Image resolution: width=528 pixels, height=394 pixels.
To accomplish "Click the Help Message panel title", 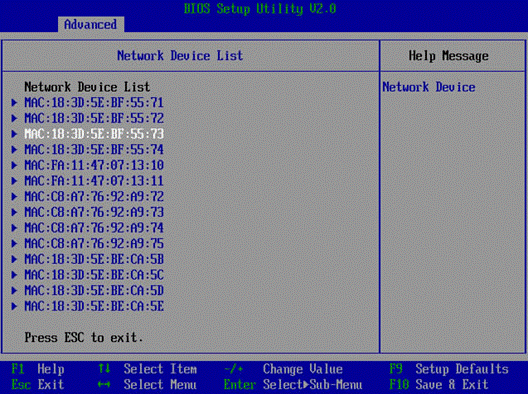I will pyautogui.click(x=449, y=56).
